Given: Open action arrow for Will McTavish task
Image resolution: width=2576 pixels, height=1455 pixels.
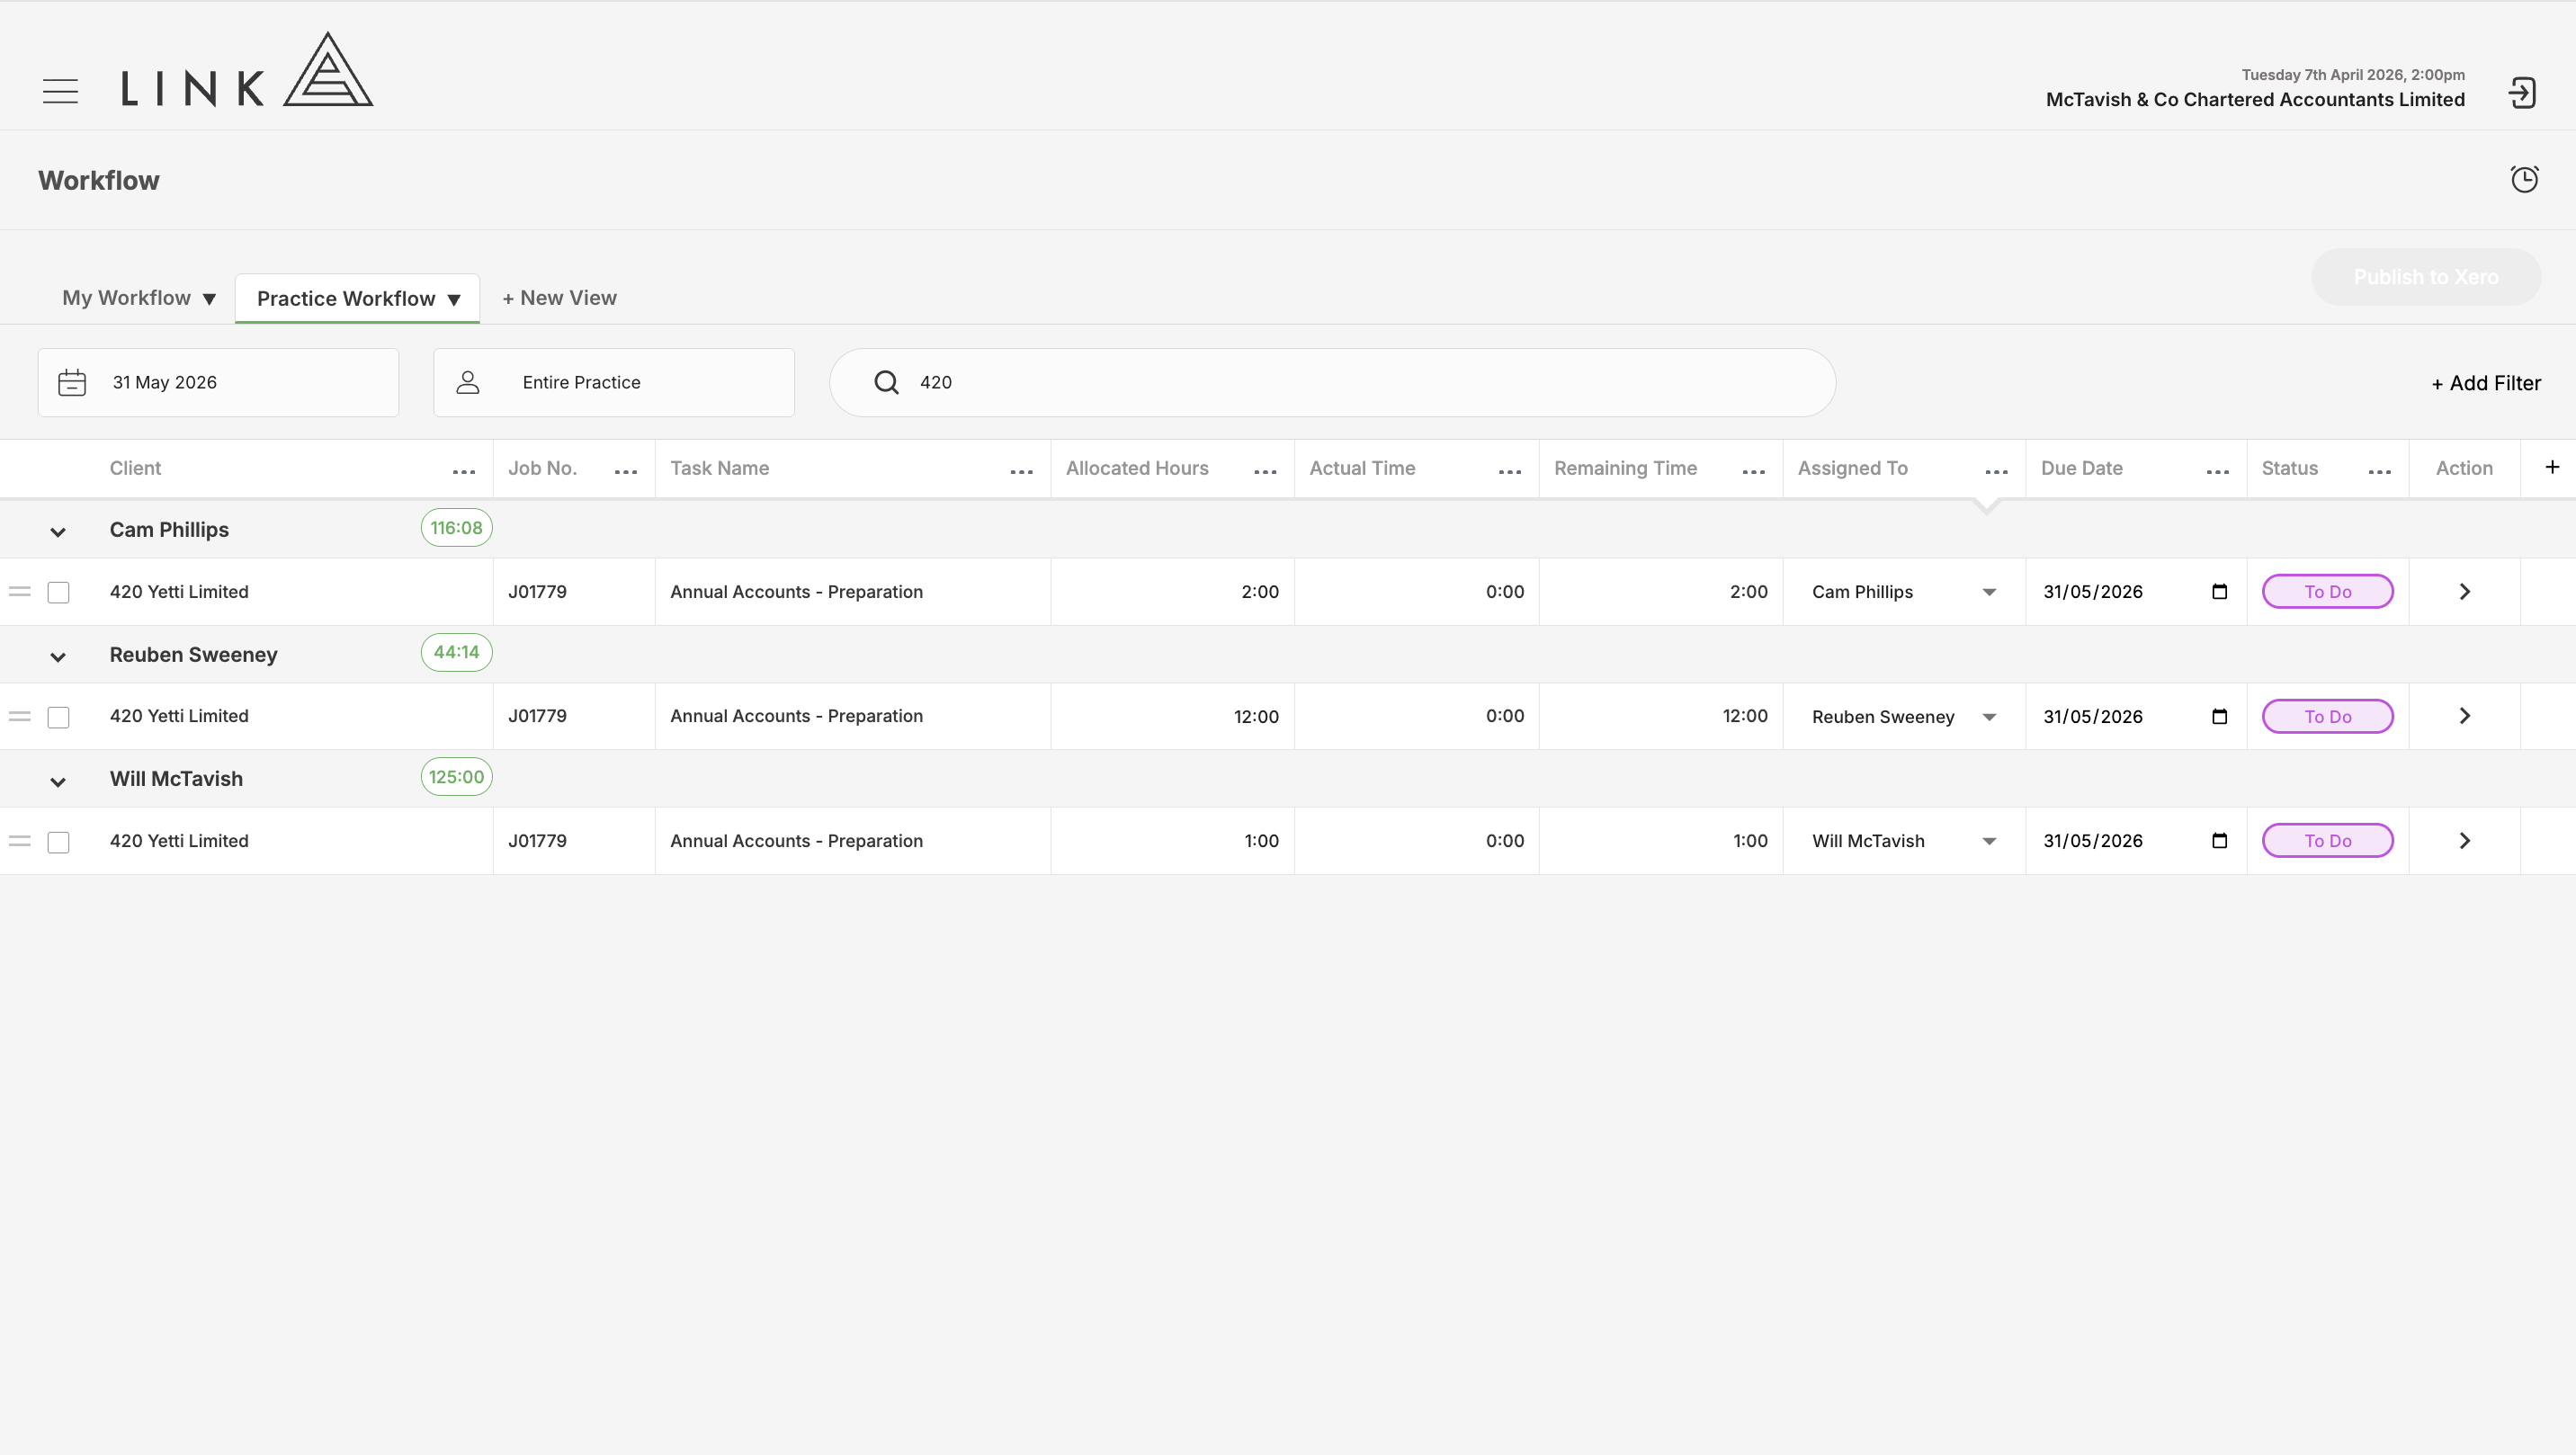Looking at the screenshot, I should [x=2464, y=841].
